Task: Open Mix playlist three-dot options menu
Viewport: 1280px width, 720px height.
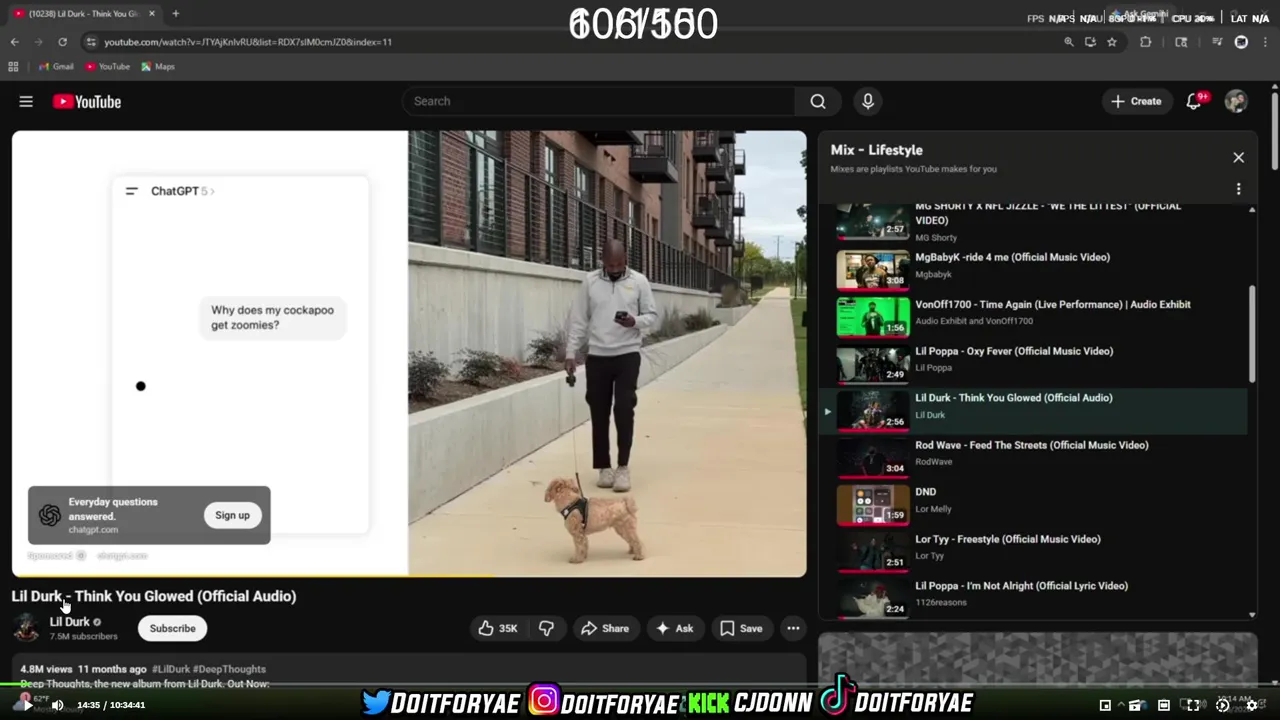Action: (x=1238, y=189)
